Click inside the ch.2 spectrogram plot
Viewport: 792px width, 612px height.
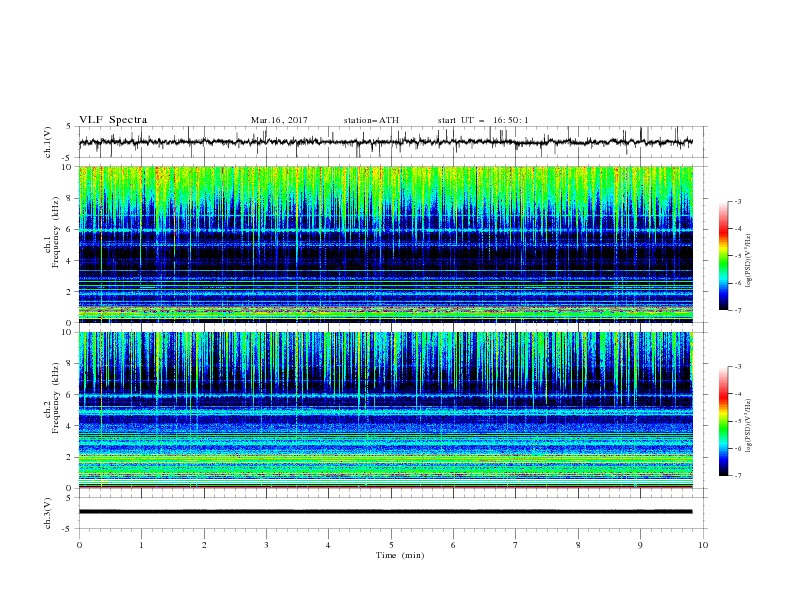pyautogui.click(x=386, y=410)
